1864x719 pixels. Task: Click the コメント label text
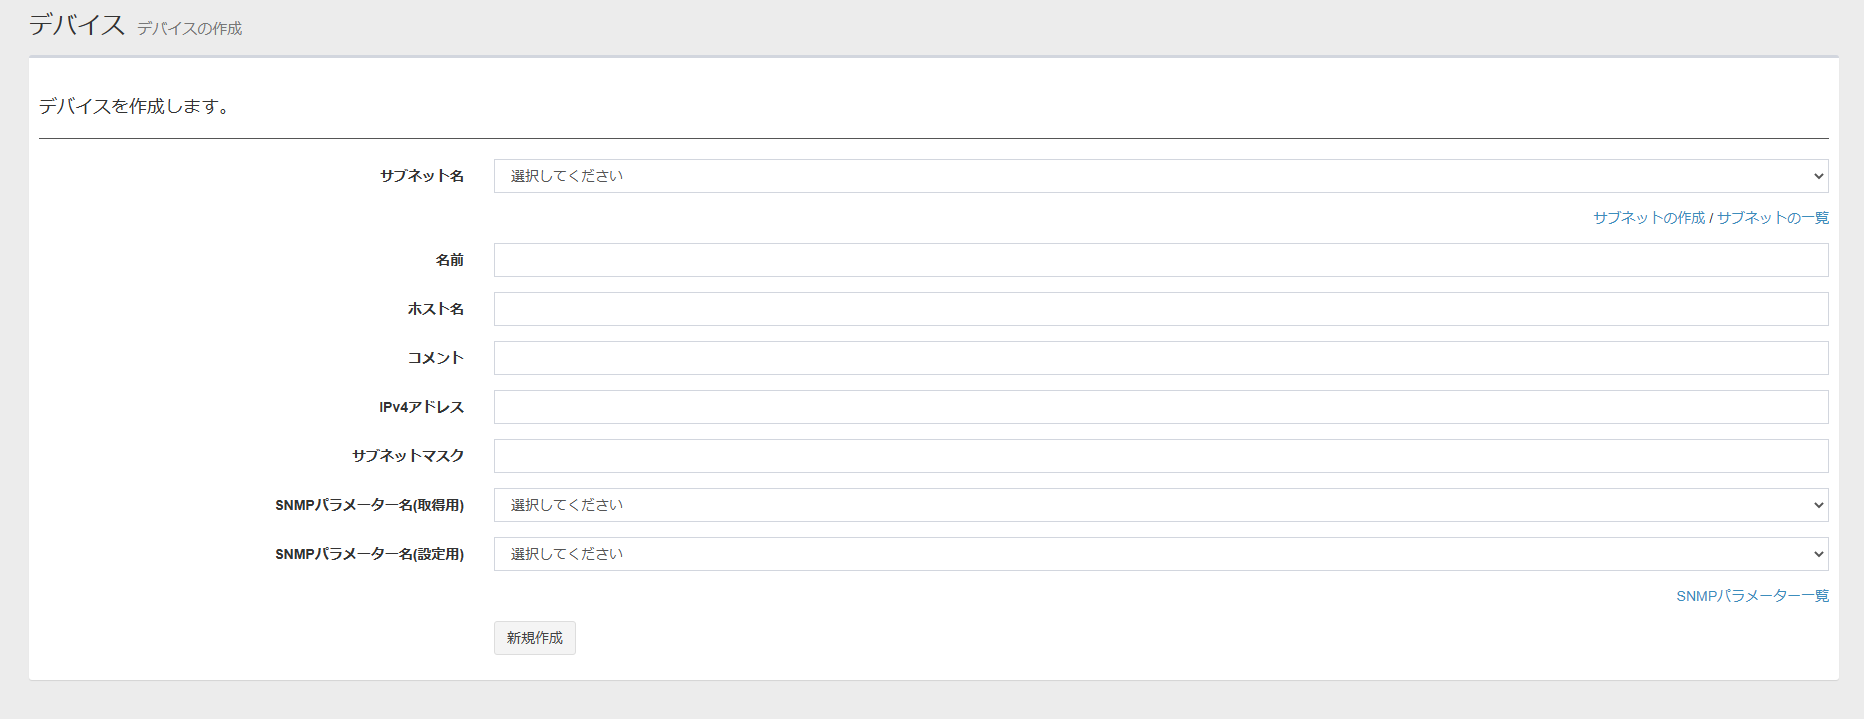click(x=435, y=358)
